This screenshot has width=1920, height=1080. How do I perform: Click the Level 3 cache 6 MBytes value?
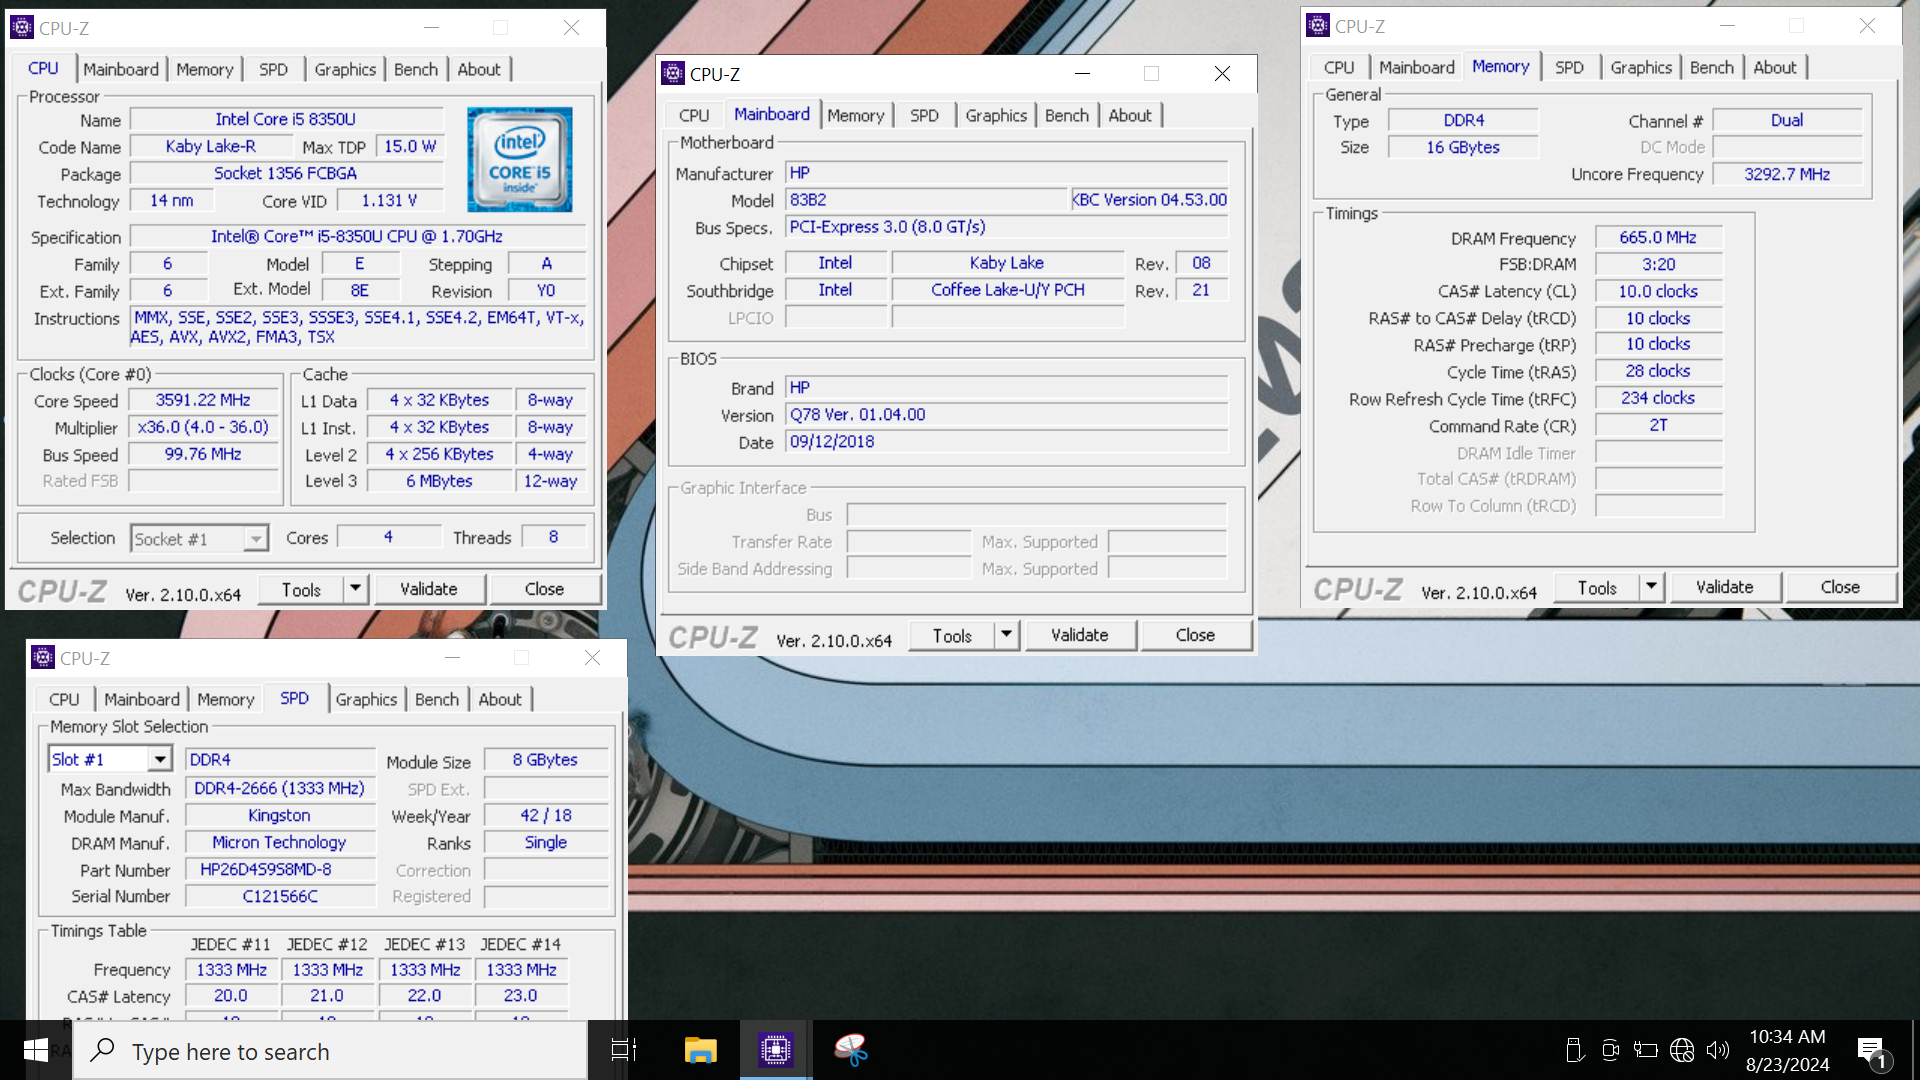tap(439, 481)
